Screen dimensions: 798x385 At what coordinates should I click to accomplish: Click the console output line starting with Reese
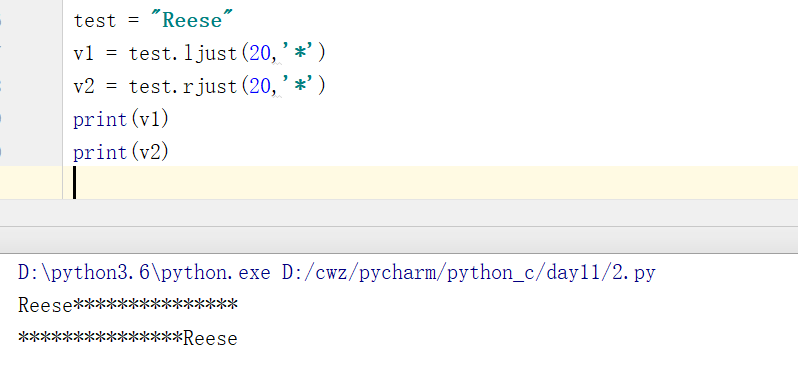(128, 306)
